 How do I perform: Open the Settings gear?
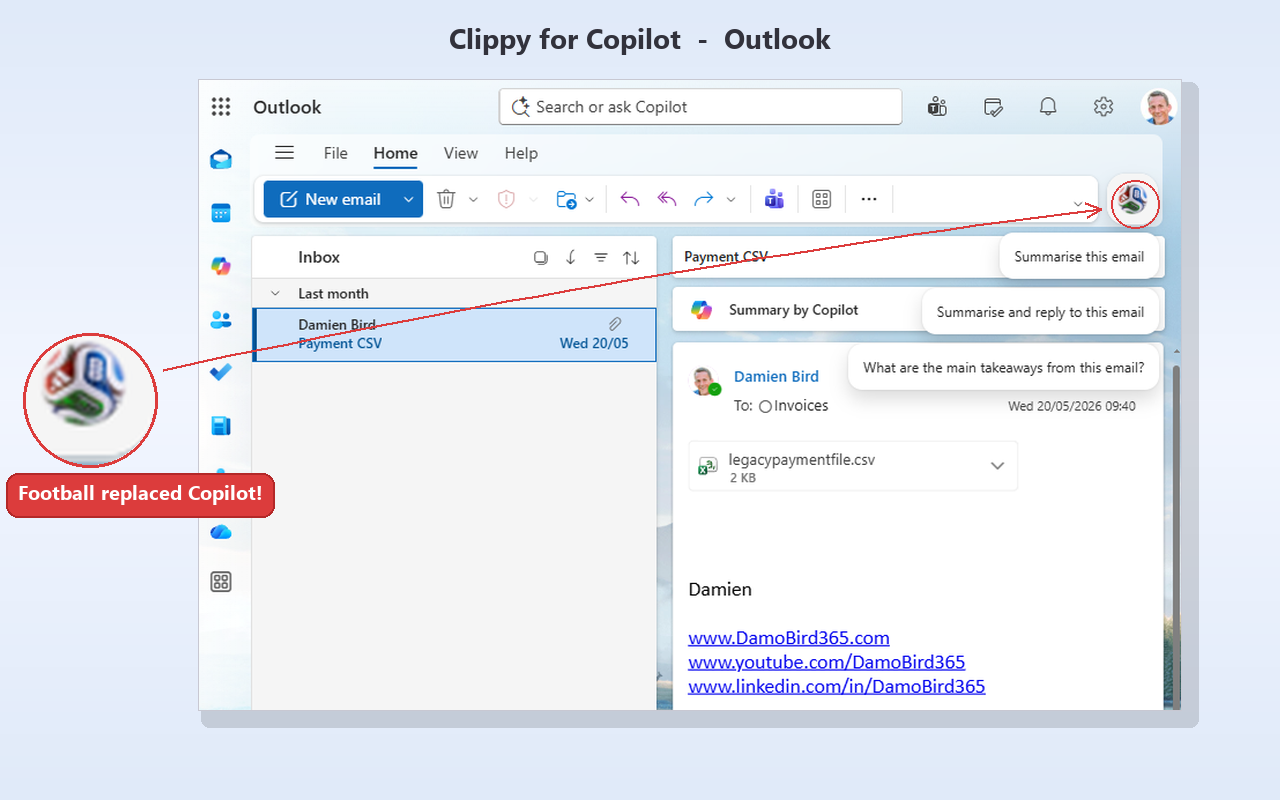[1103, 107]
